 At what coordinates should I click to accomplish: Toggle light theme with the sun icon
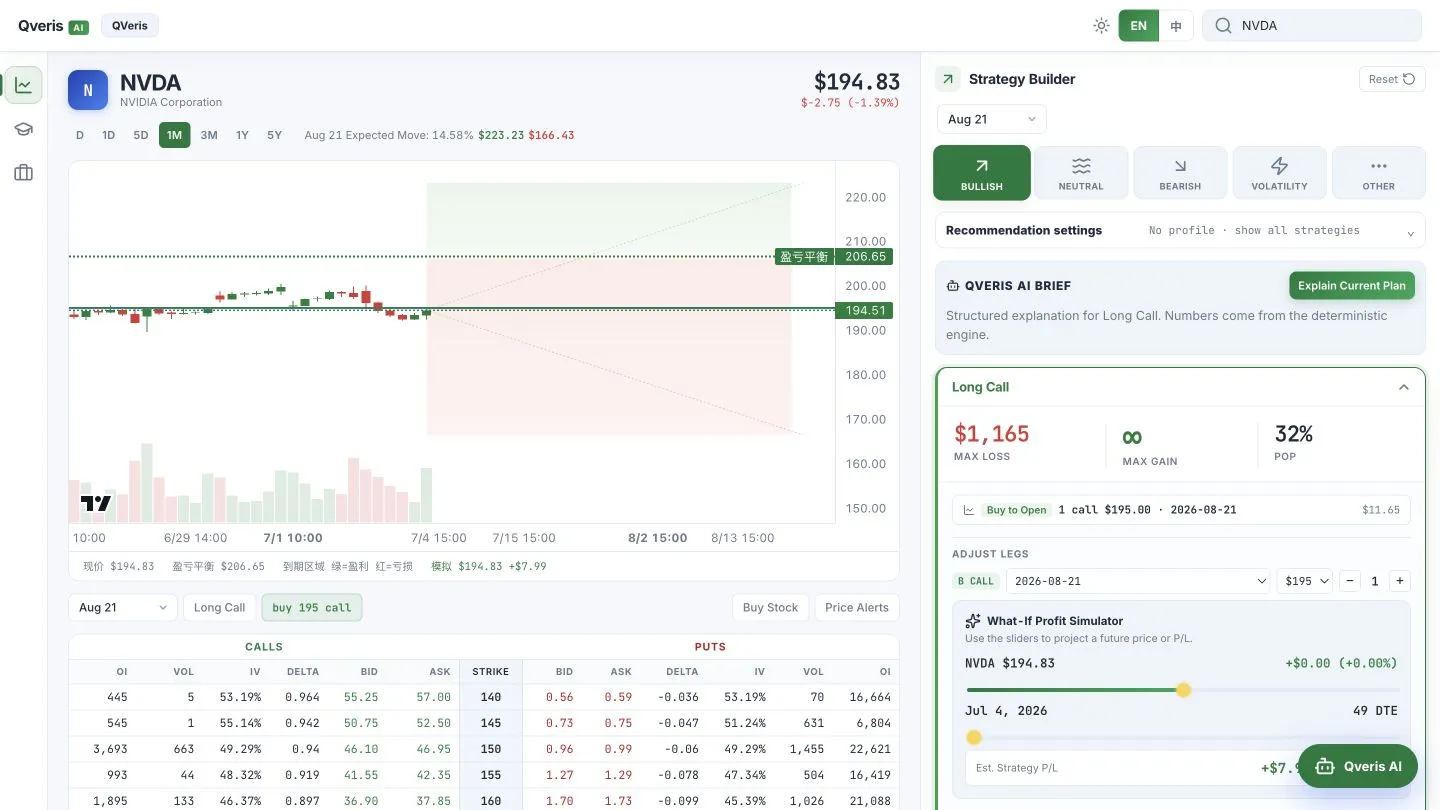pos(1101,26)
